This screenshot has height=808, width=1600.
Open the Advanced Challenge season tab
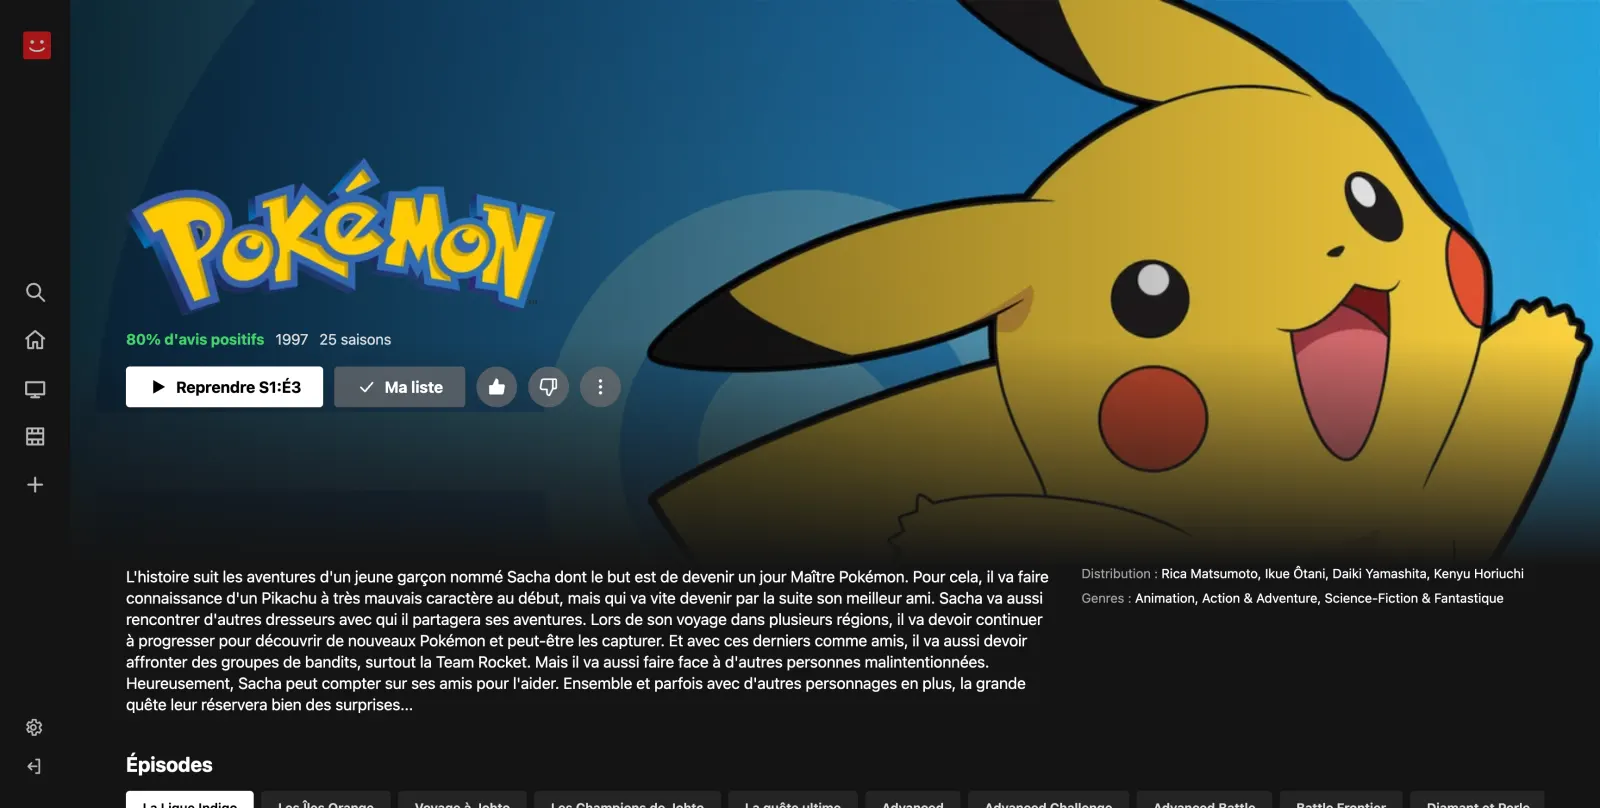tap(1048, 800)
